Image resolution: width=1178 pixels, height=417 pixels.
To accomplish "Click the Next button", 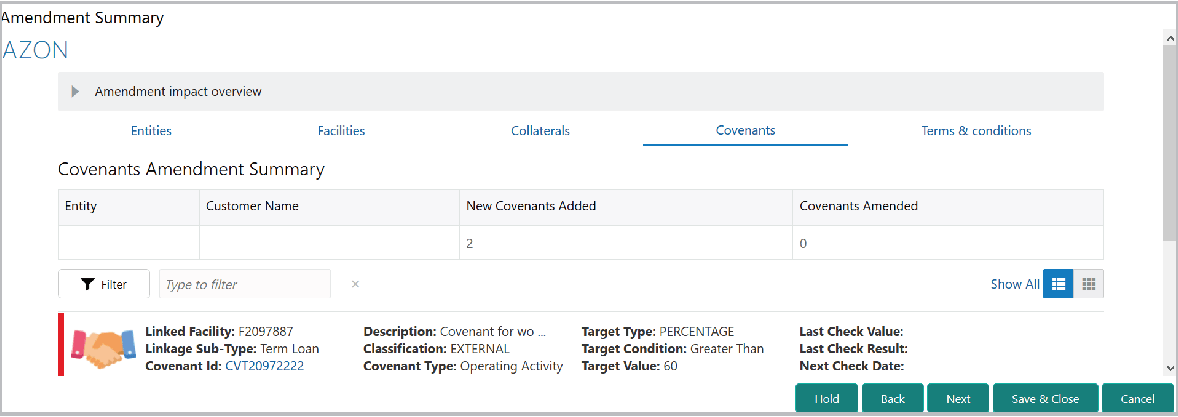I will [958, 399].
